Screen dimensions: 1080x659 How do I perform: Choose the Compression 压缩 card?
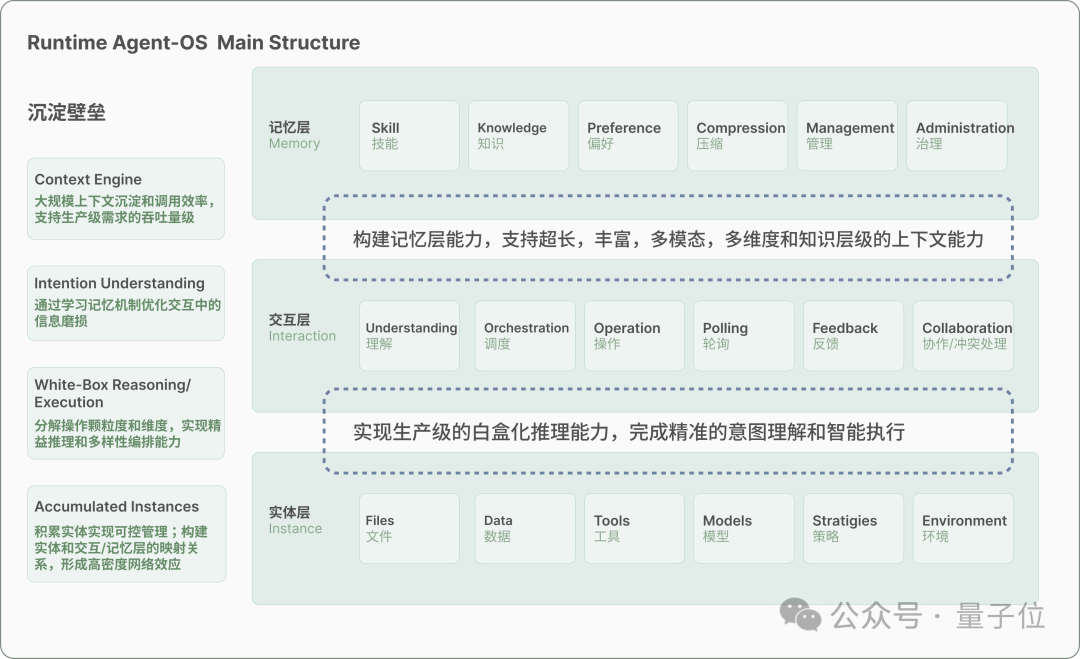click(x=738, y=136)
